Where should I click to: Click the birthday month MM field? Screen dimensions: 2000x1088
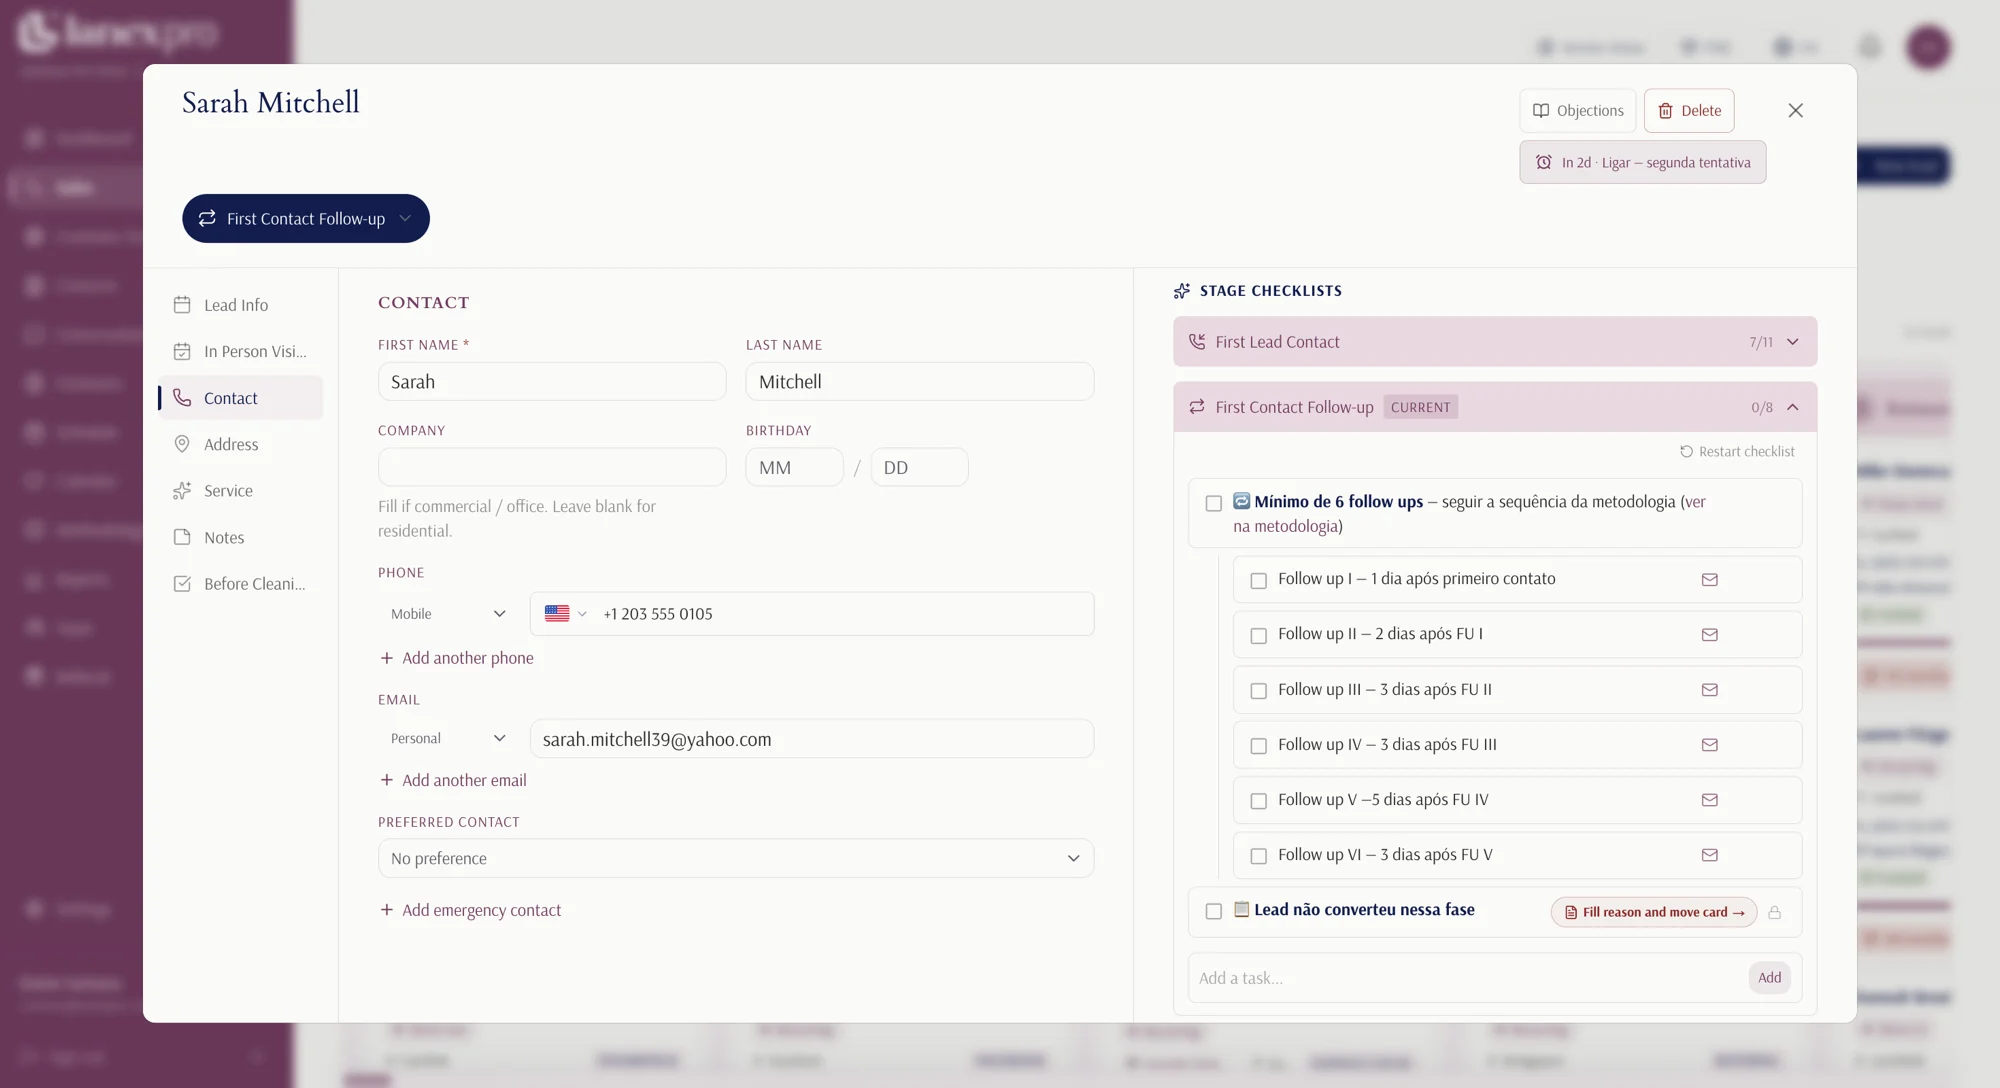[x=795, y=467]
